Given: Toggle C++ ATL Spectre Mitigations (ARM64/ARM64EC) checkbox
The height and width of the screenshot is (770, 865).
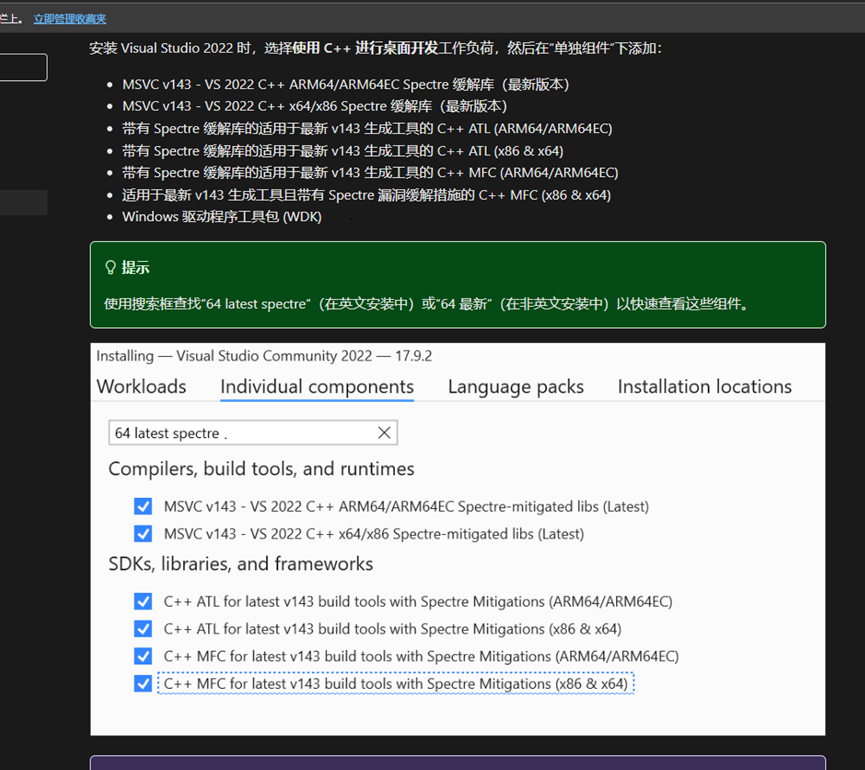Looking at the screenshot, I should (143, 601).
